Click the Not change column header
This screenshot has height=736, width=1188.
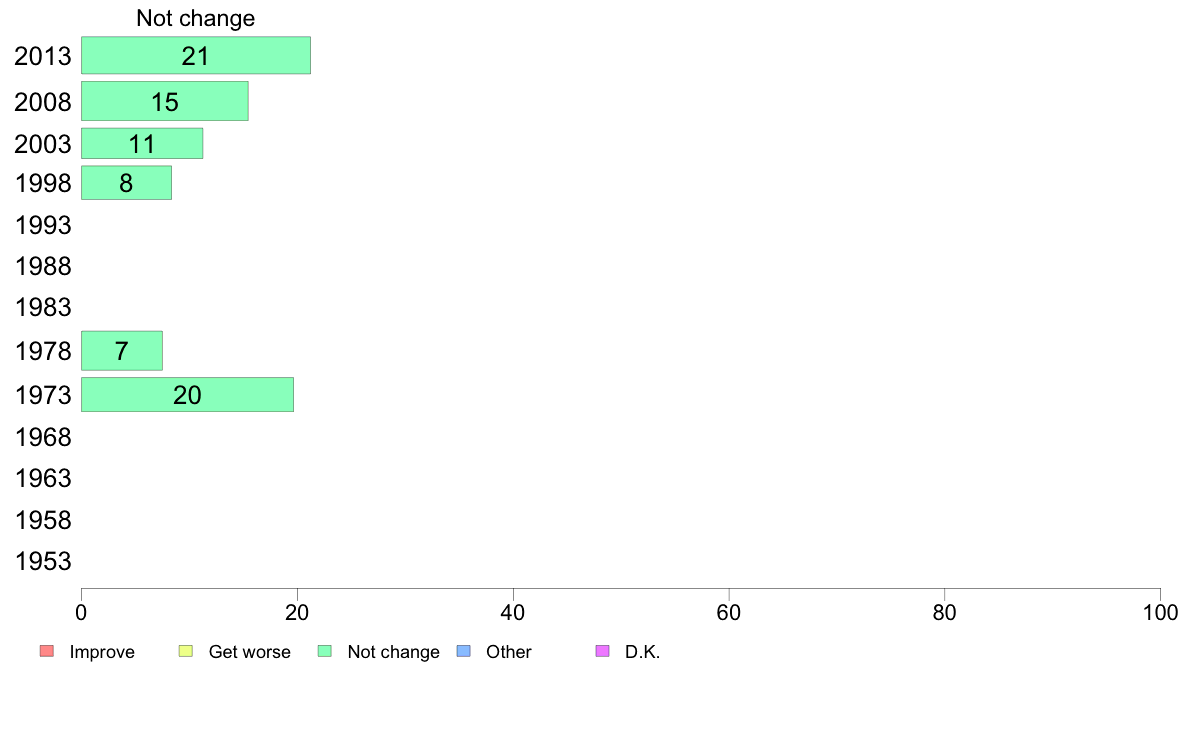pyautogui.click(x=195, y=18)
